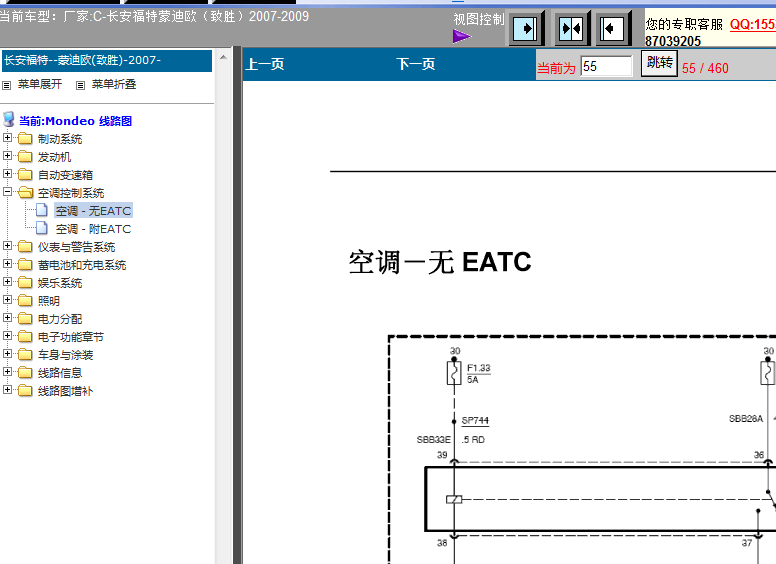
Task: Click the sidebar scrollbar up arrow
Action: [224, 57]
